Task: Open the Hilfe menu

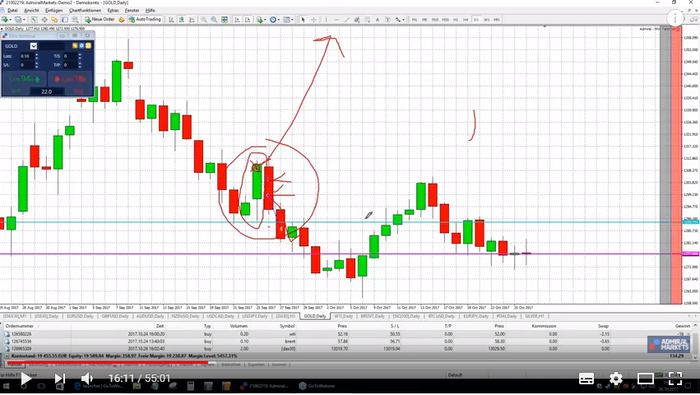Action: pyautogui.click(x=150, y=10)
